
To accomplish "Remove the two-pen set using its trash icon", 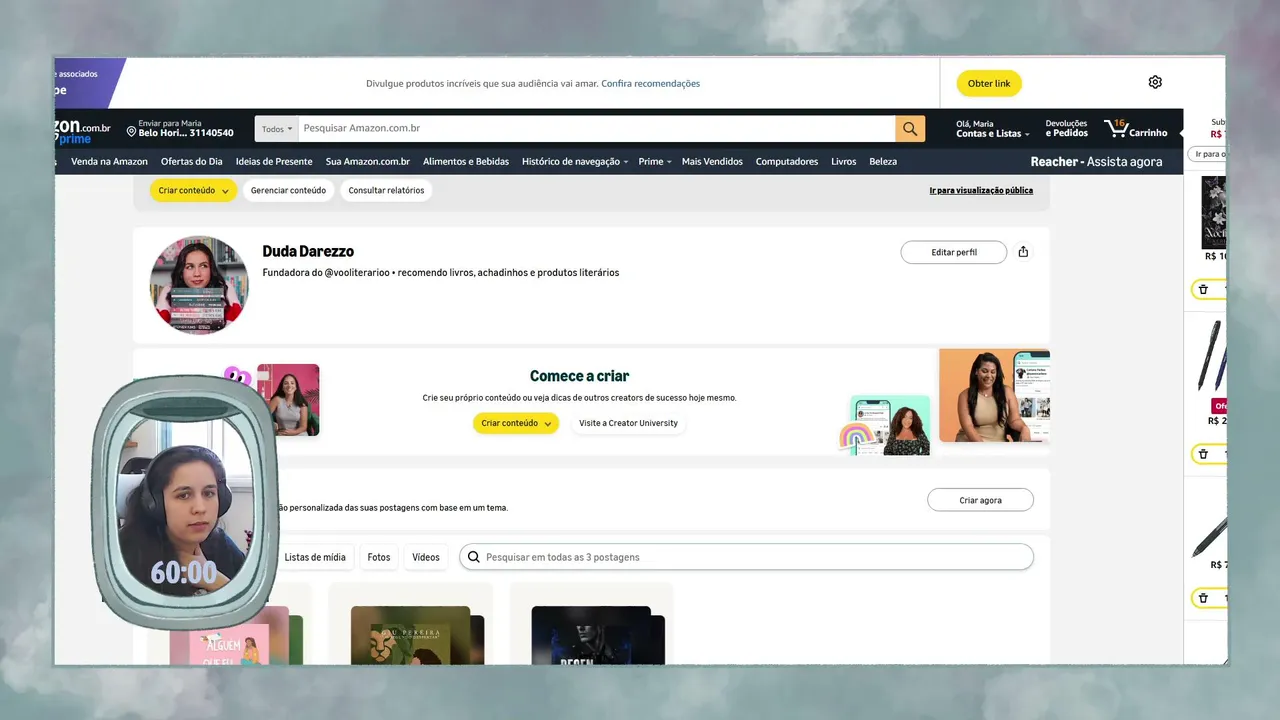I will [1203, 454].
